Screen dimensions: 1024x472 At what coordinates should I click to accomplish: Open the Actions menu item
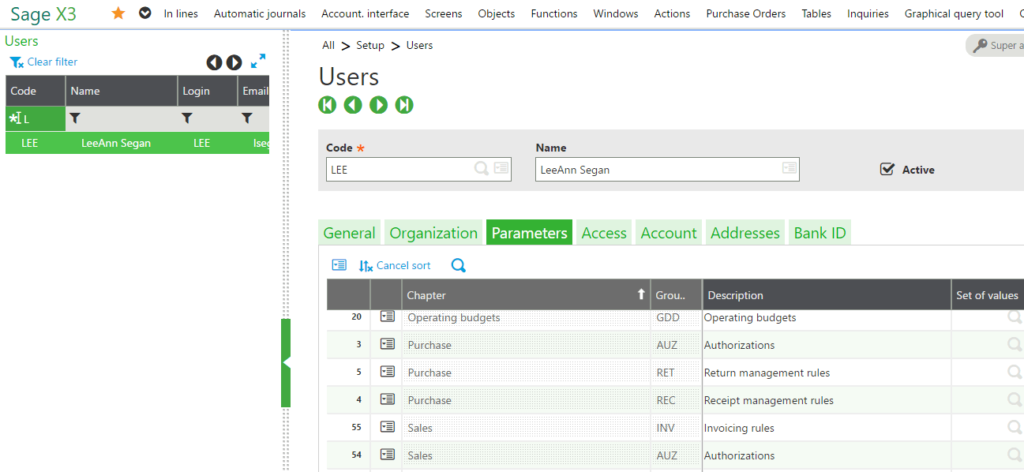(x=672, y=14)
